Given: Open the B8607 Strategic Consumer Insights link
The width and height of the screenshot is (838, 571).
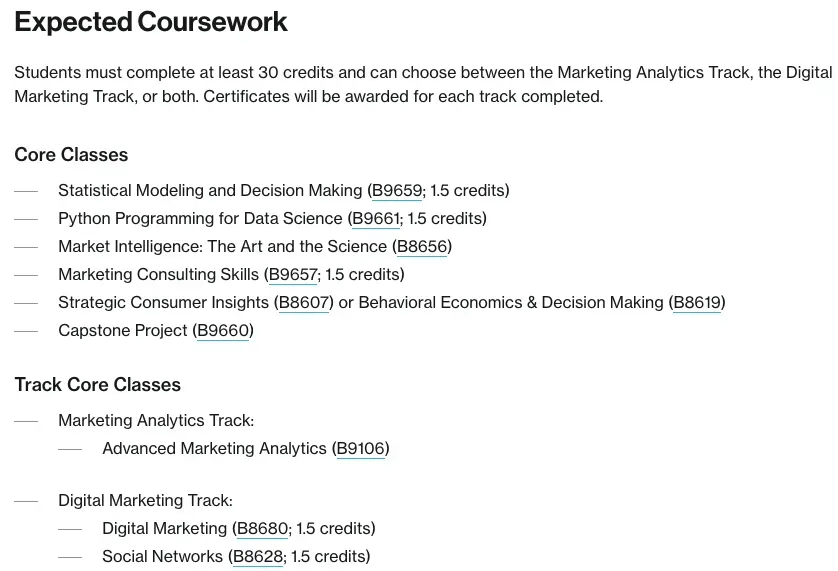Looking at the screenshot, I should click(x=303, y=302).
